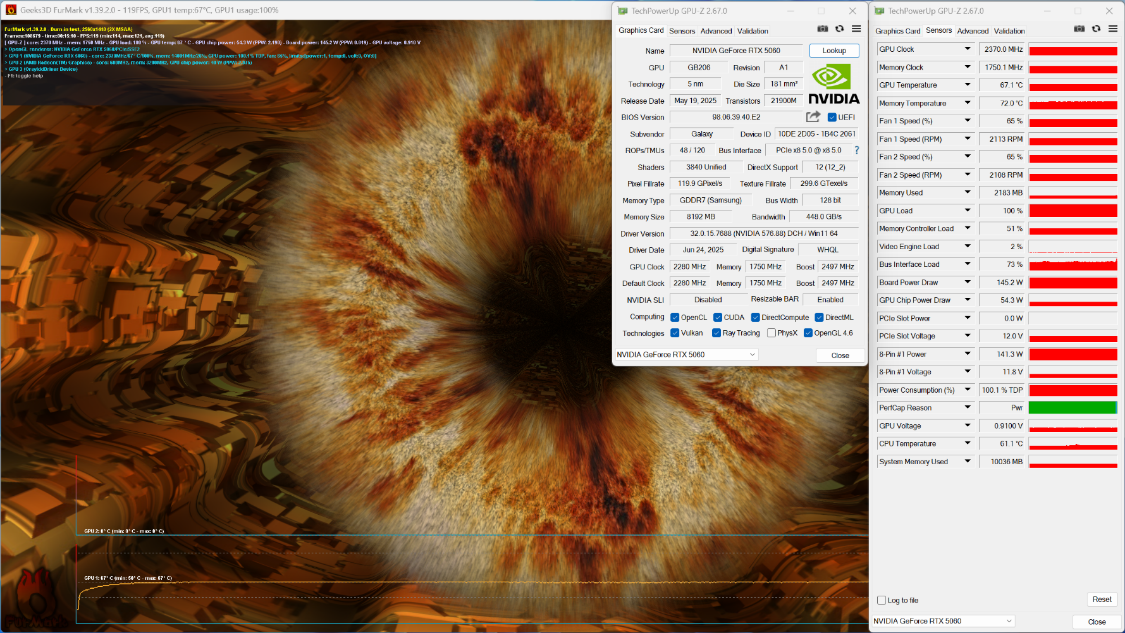Screen dimensions: 1125x633
Task: Click the 8-Pin #1 Power value 141.3 W
Action: (x=1002, y=354)
